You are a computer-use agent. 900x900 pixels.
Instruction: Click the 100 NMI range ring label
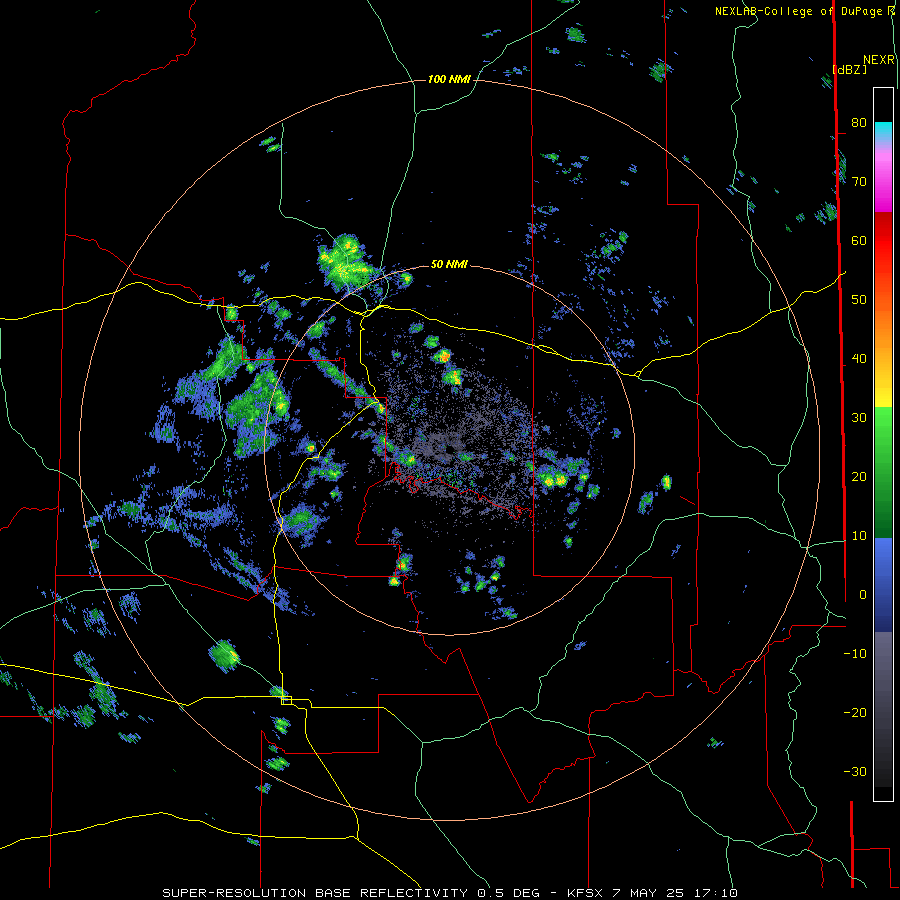(x=449, y=79)
